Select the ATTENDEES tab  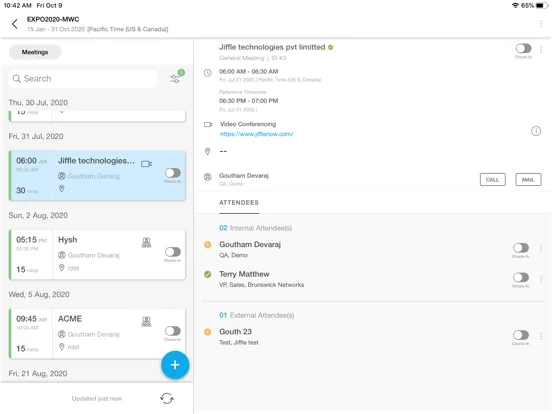[239, 203]
